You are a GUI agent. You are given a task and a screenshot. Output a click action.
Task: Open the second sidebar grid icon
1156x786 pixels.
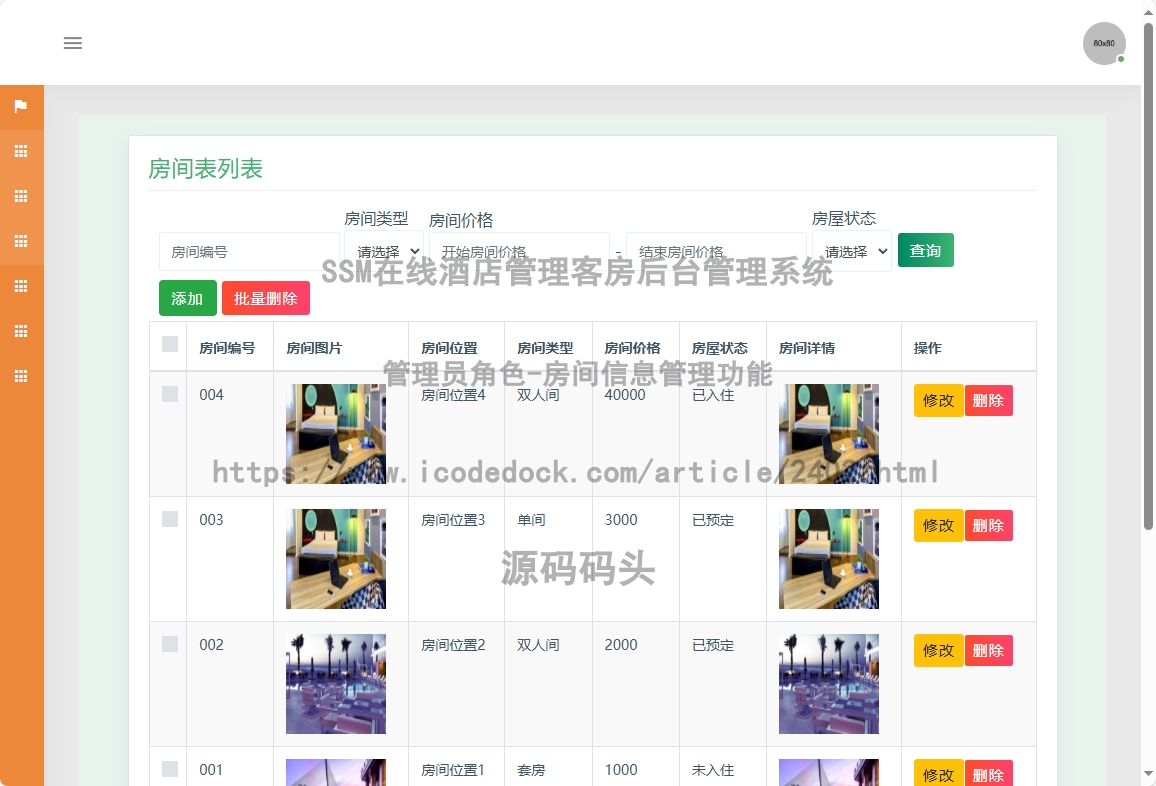click(x=21, y=196)
